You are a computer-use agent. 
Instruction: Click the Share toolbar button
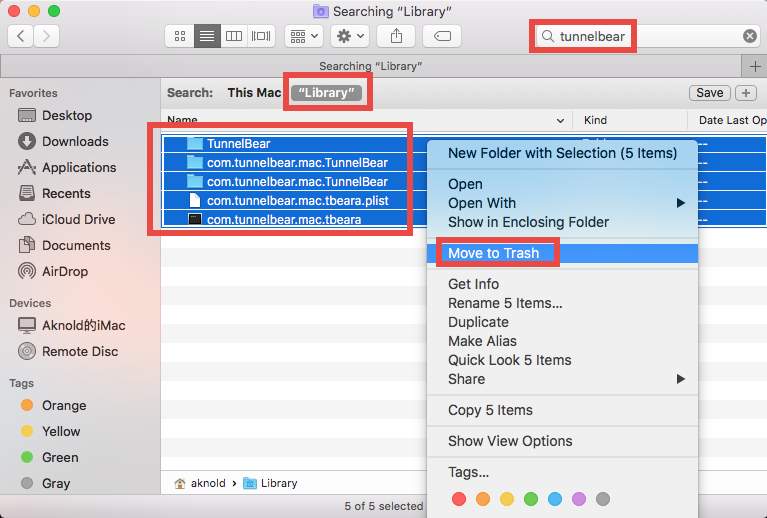click(396, 36)
